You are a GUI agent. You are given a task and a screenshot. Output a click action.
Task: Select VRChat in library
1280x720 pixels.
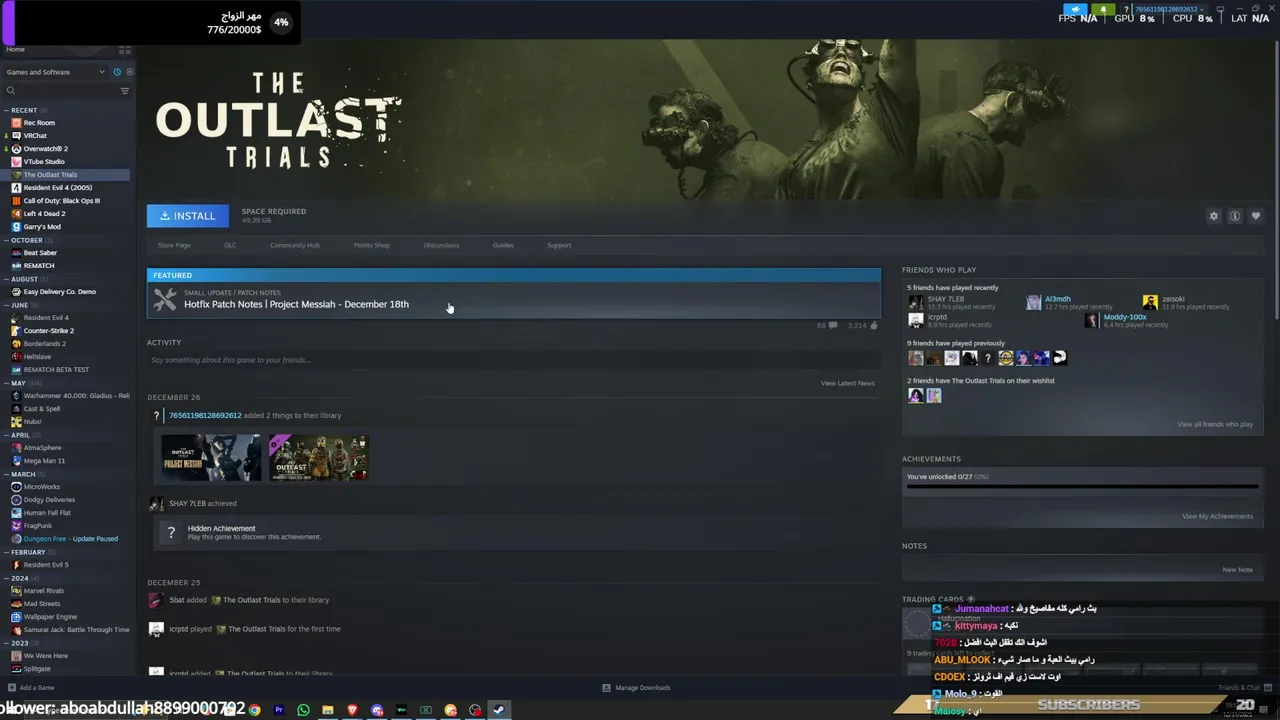(35, 136)
